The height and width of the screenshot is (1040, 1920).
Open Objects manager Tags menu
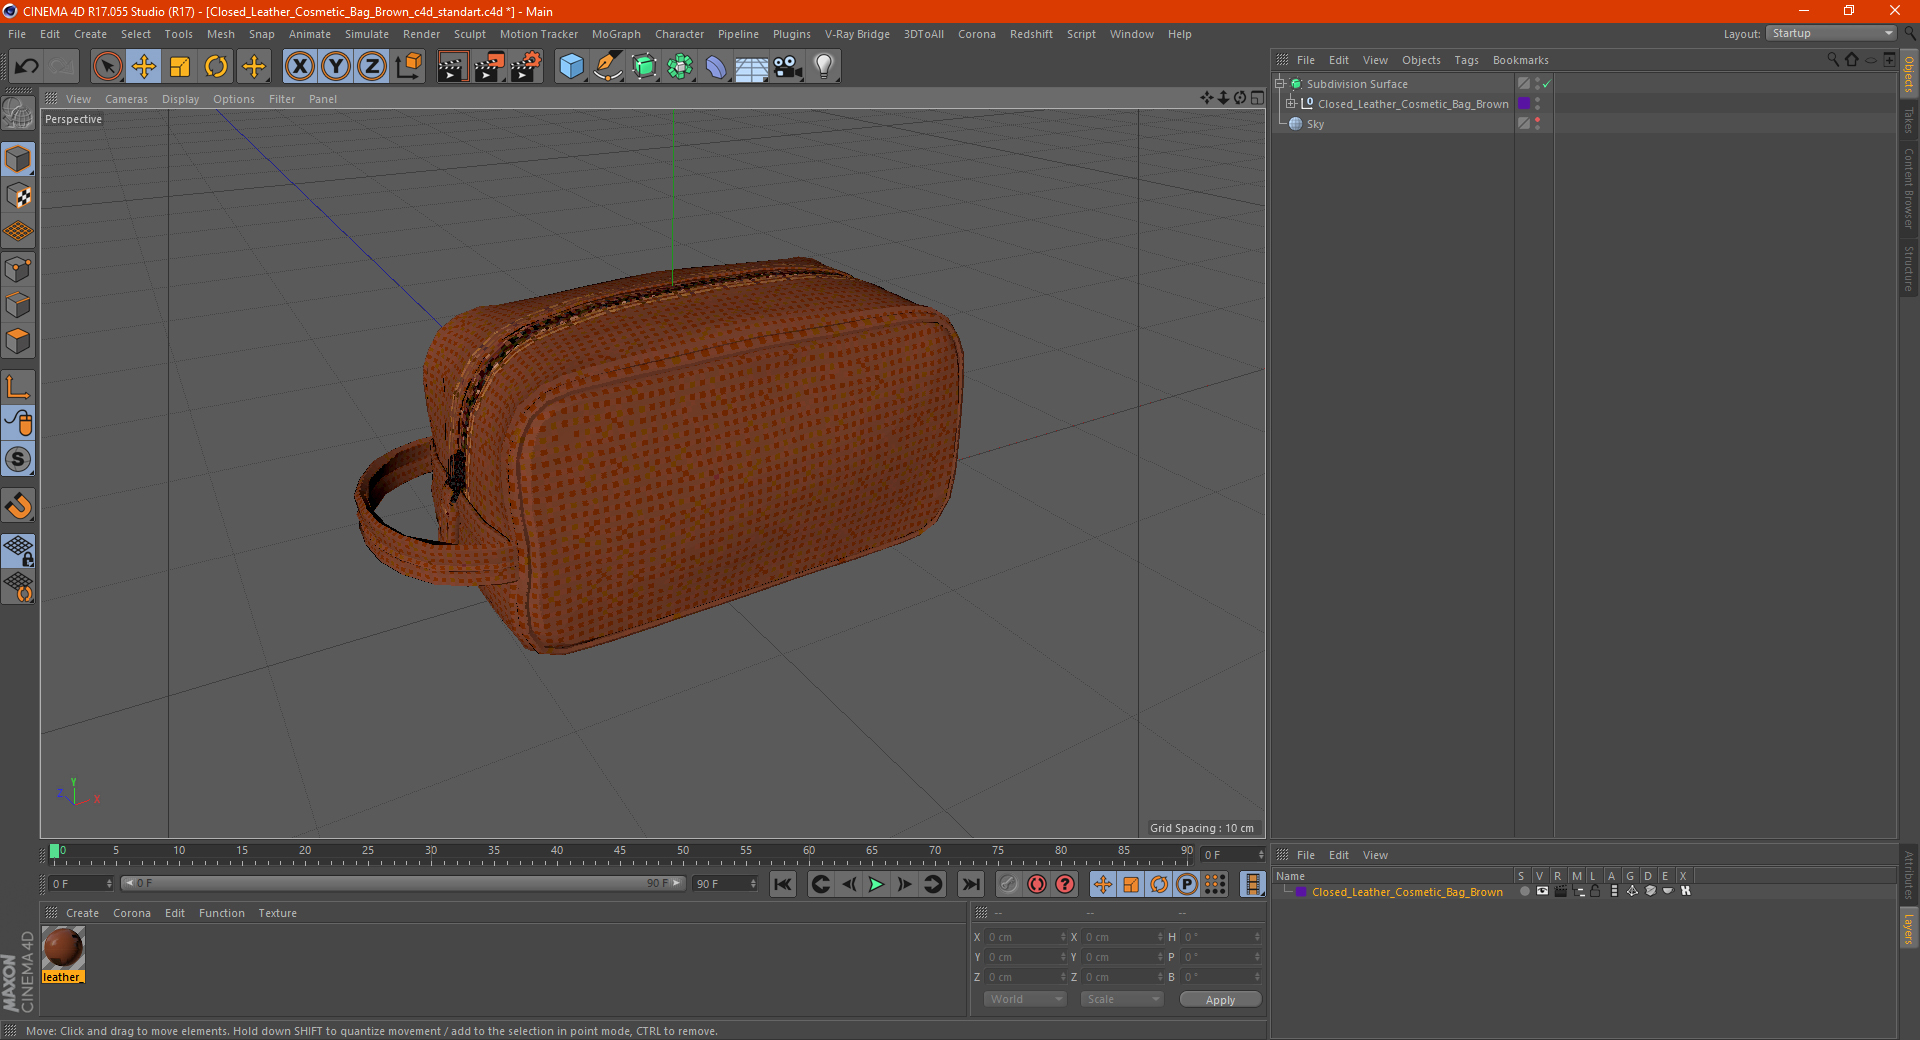click(1466, 60)
